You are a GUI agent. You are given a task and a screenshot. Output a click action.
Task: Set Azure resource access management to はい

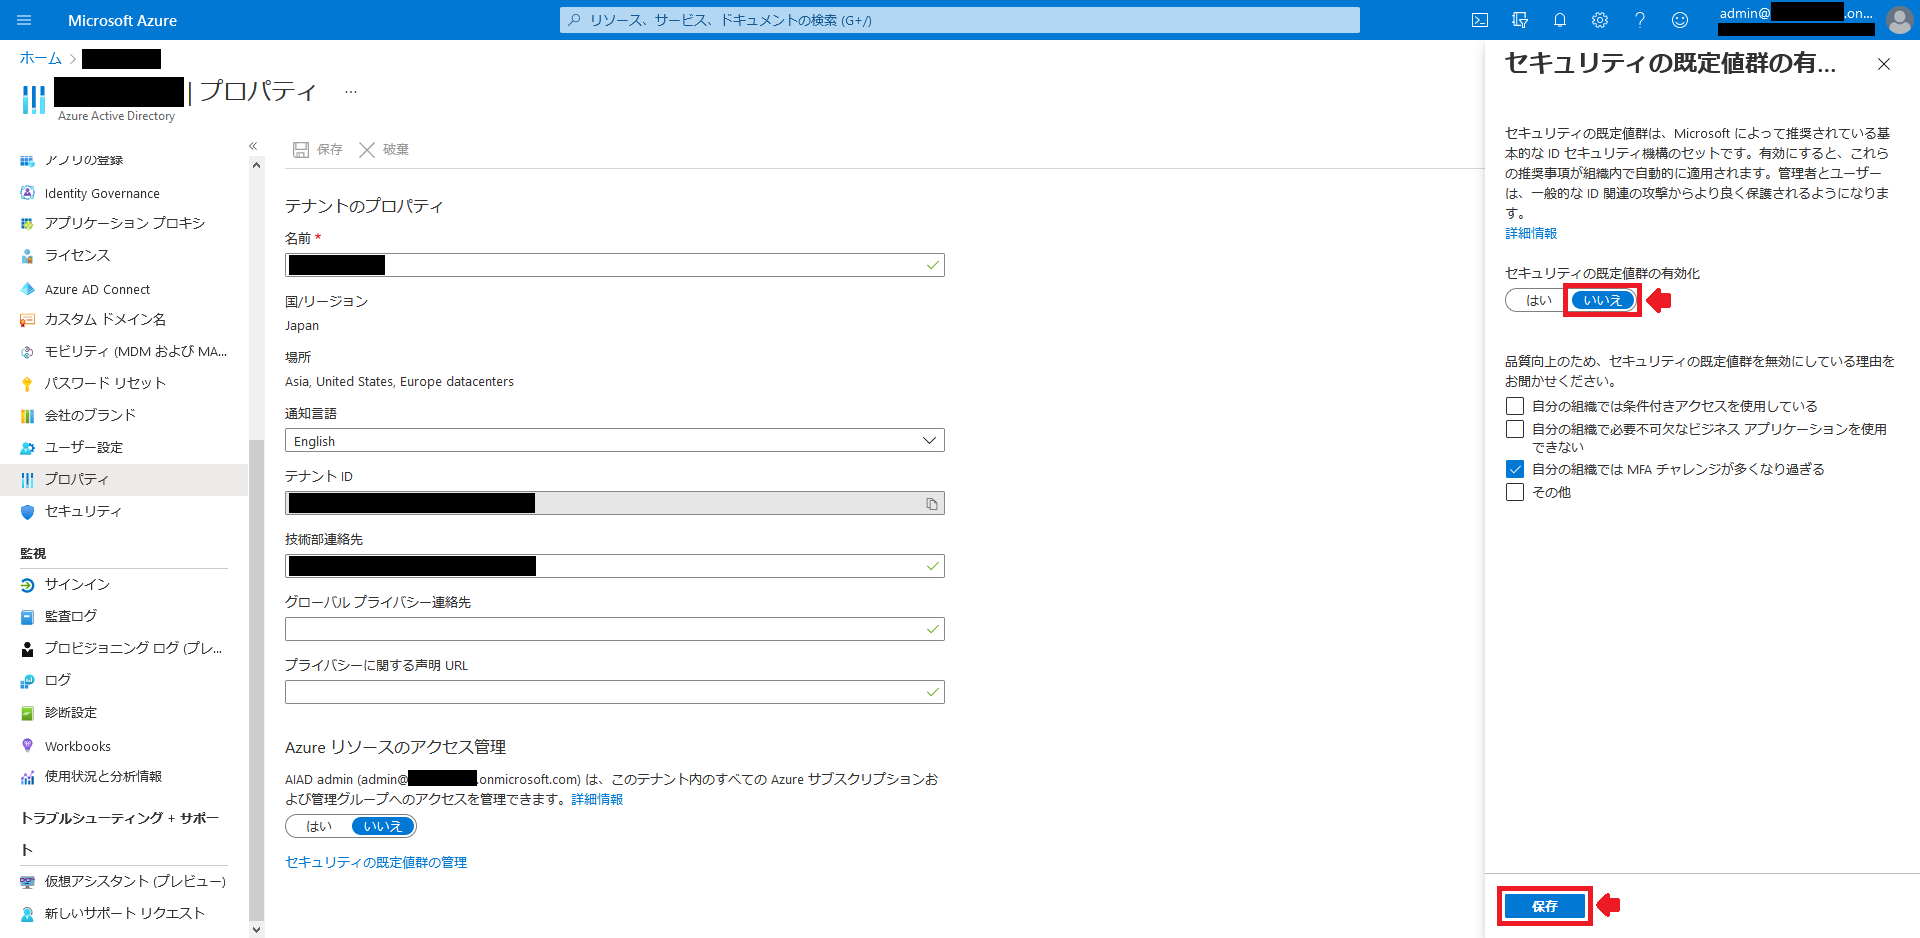tap(319, 826)
